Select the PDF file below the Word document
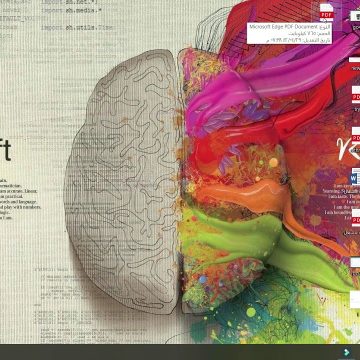This screenshot has height=360, width=360. [356, 218]
